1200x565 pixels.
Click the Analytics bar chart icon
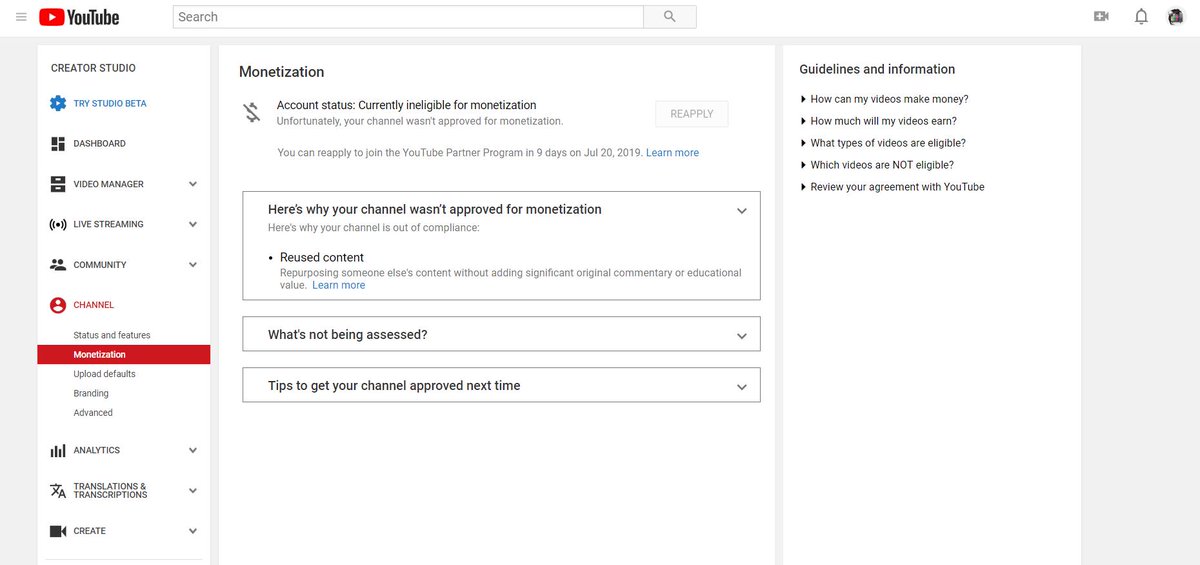(x=58, y=451)
